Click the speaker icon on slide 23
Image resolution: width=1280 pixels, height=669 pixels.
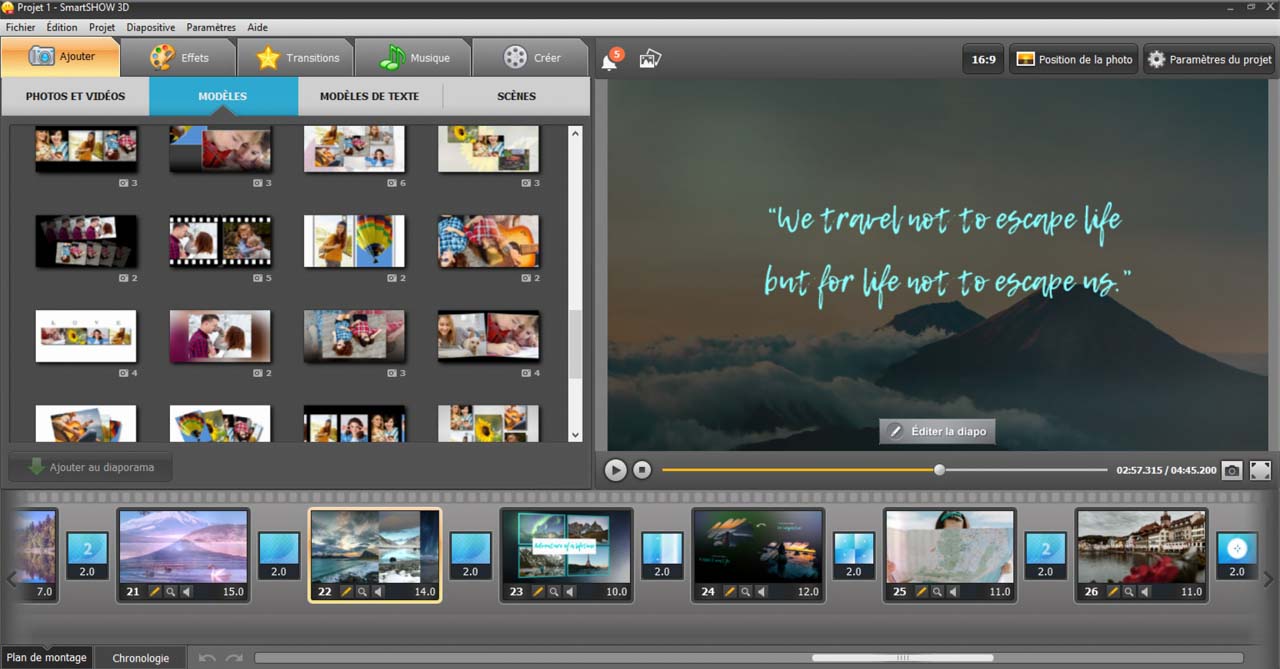tap(569, 592)
